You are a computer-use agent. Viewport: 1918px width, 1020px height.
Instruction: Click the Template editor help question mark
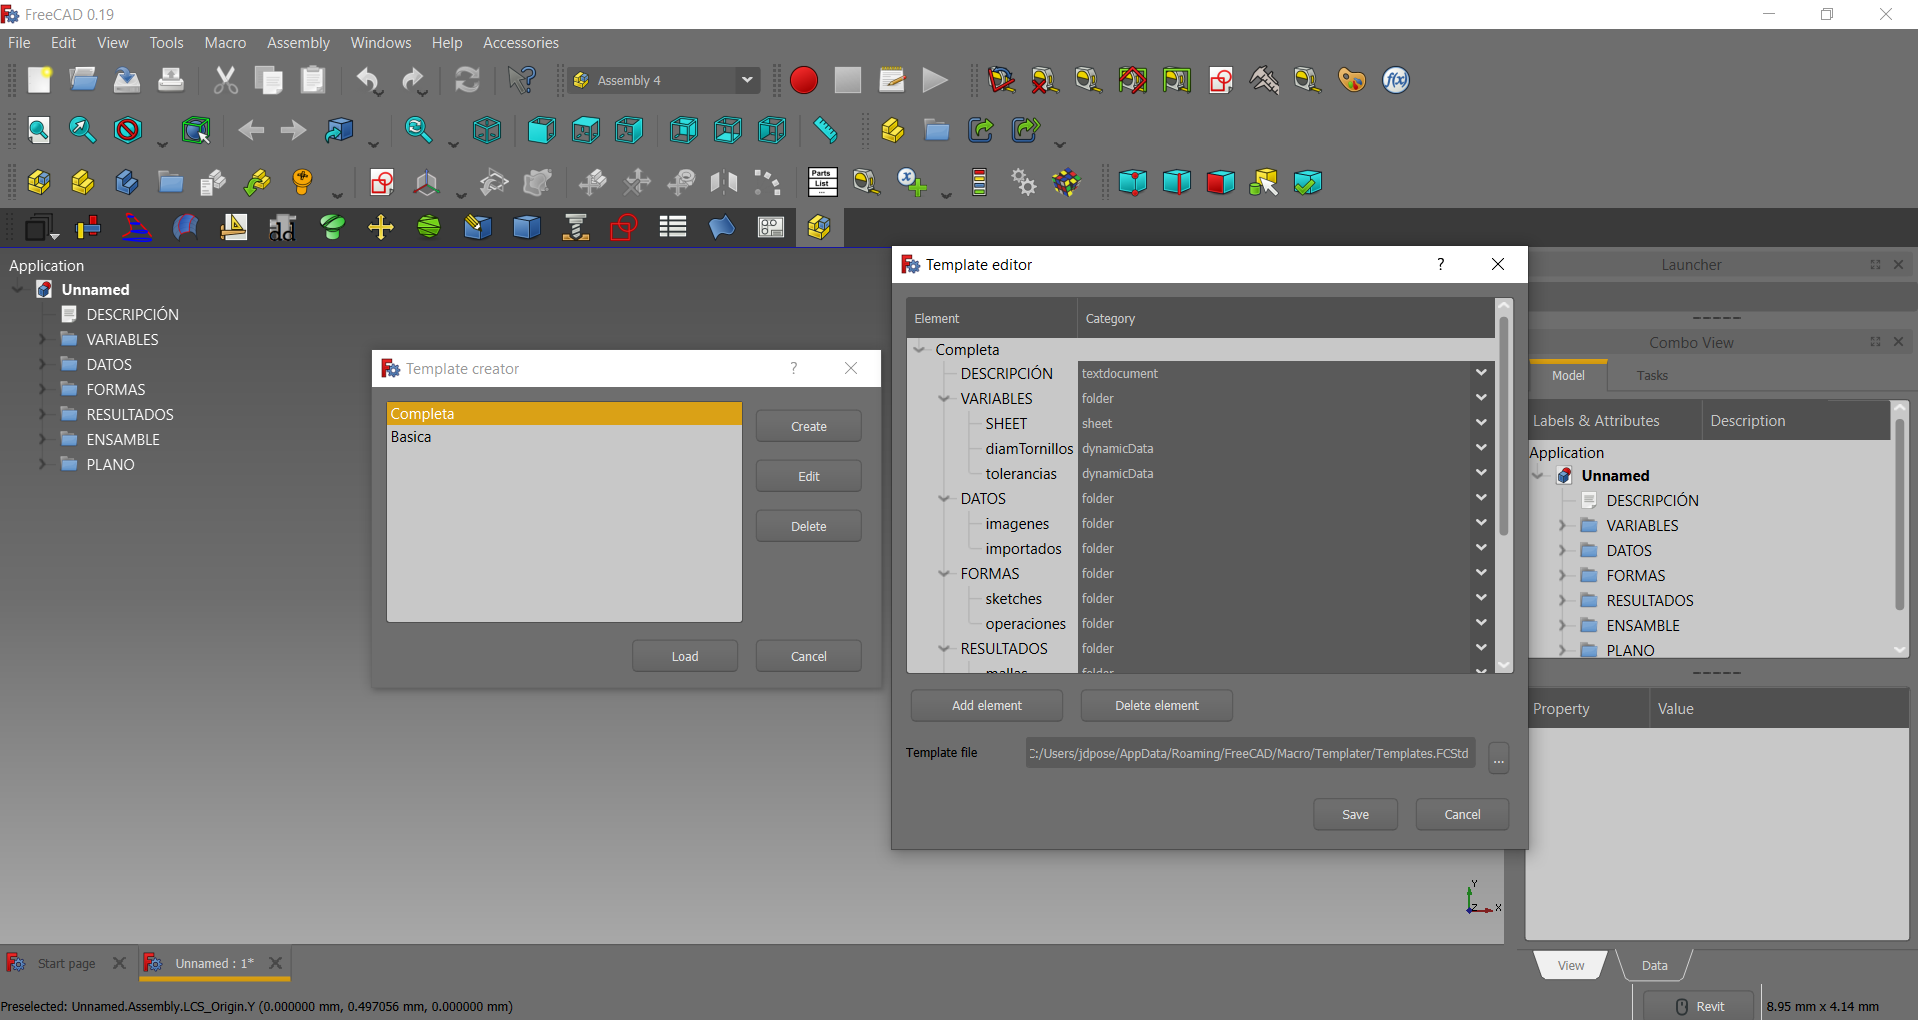point(1440,264)
